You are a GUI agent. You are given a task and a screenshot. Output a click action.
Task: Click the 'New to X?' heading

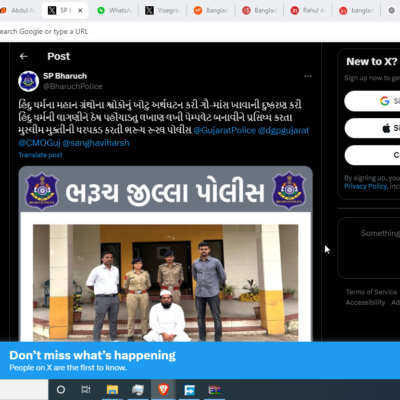372,62
